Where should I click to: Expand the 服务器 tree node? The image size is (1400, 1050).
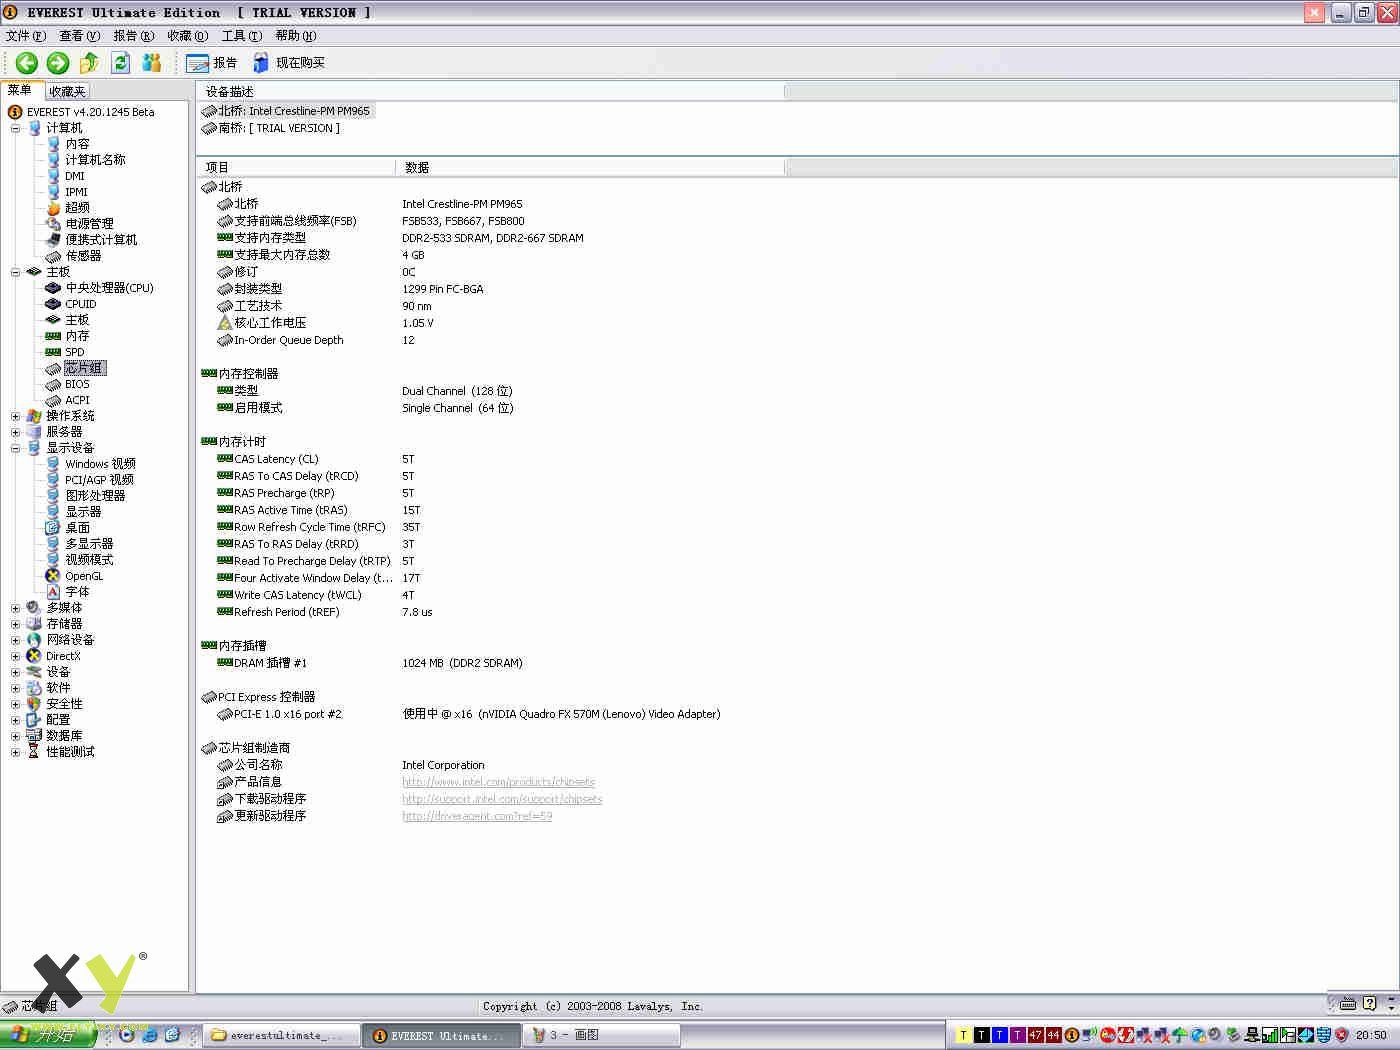coord(15,432)
